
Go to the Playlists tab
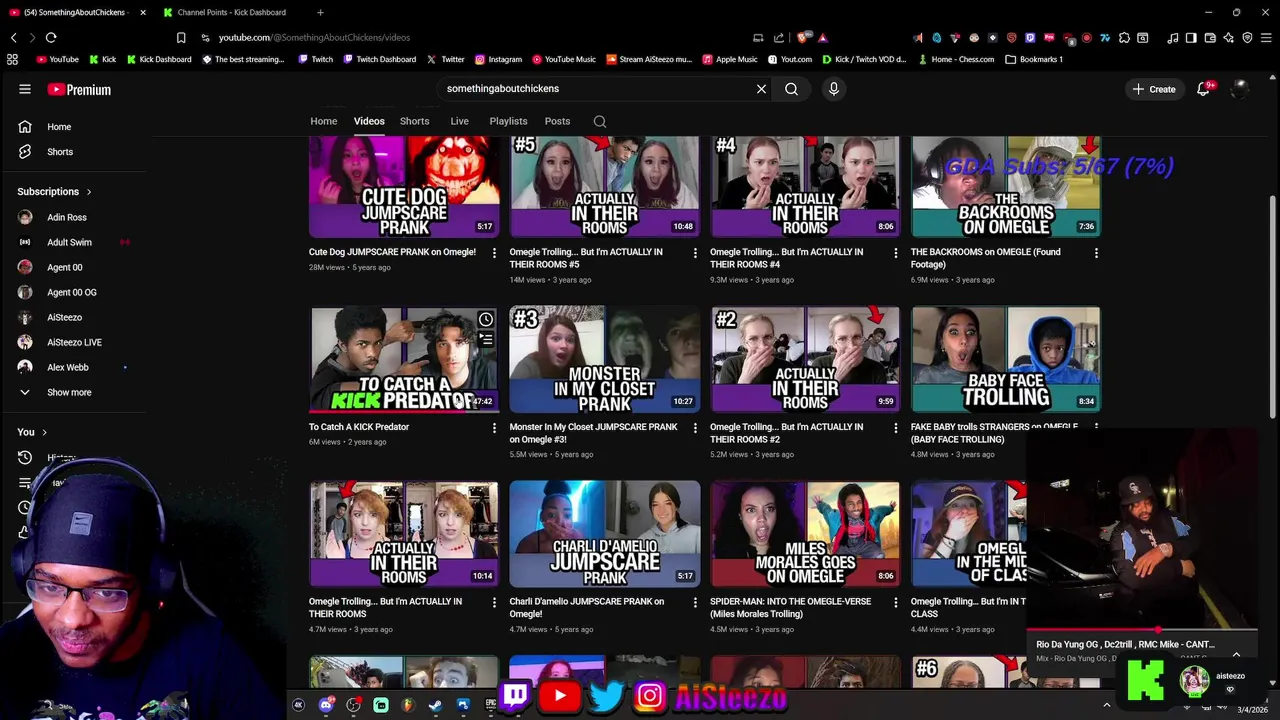(x=508, y=121)
